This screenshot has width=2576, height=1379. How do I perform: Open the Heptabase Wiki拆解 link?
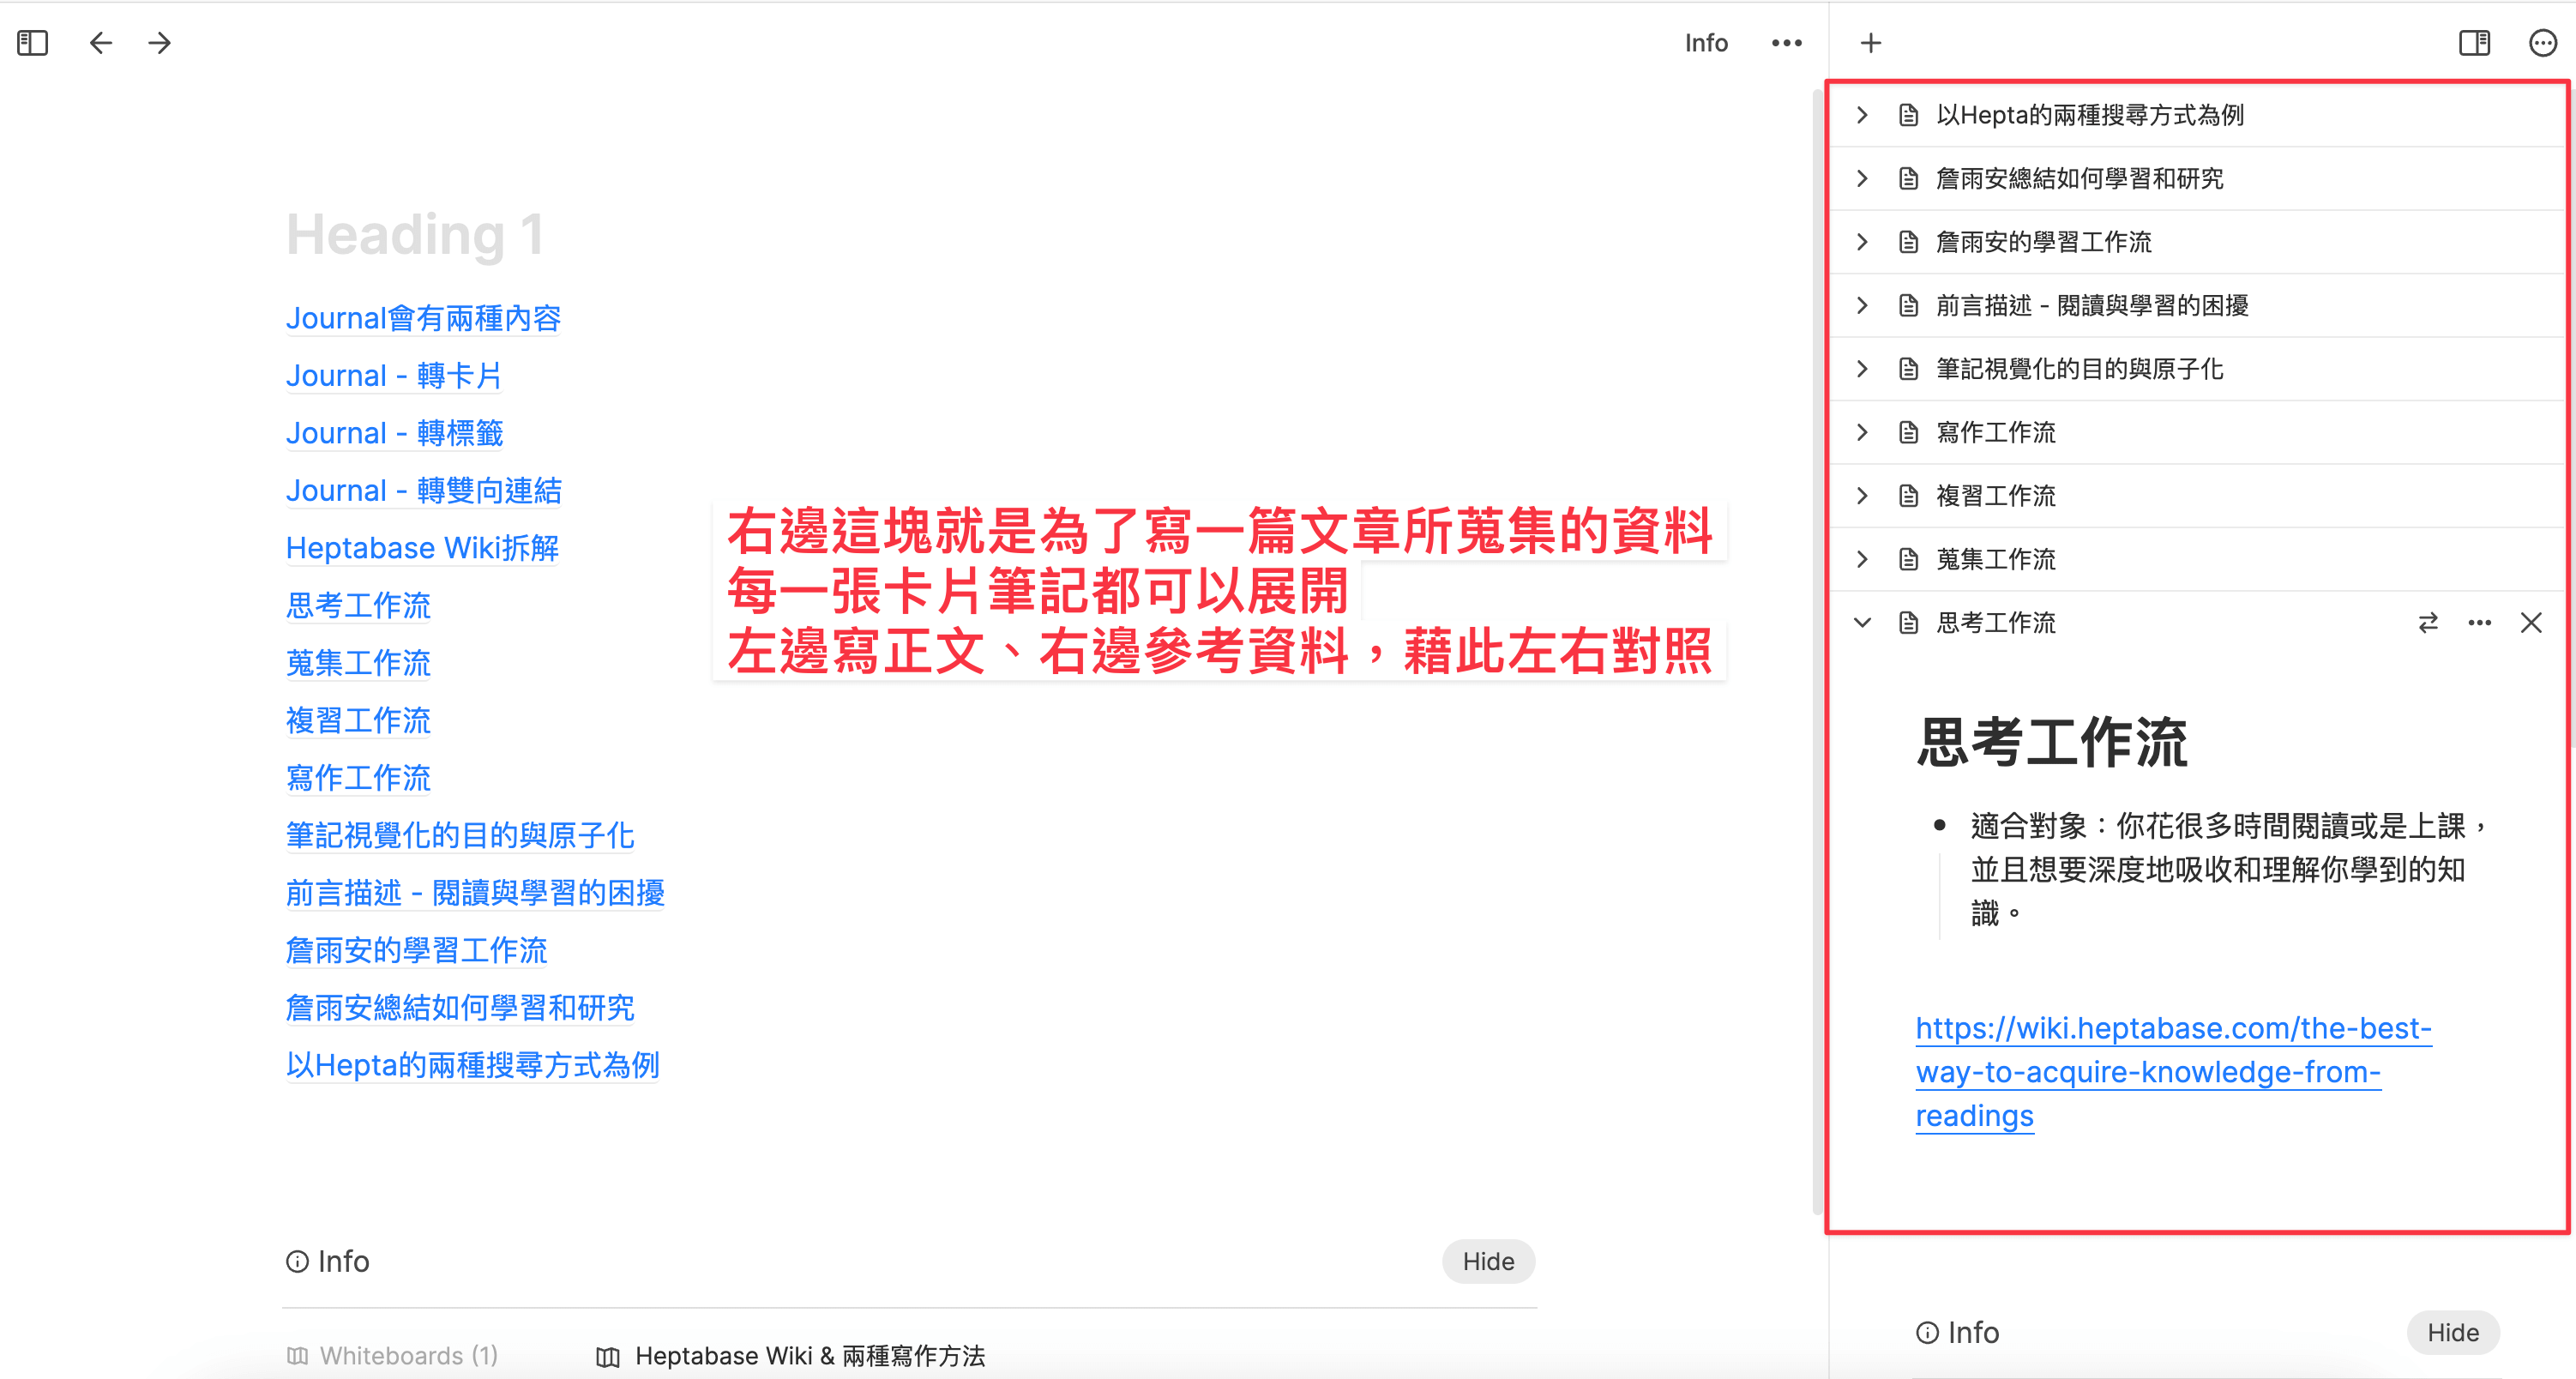(422, 548)
